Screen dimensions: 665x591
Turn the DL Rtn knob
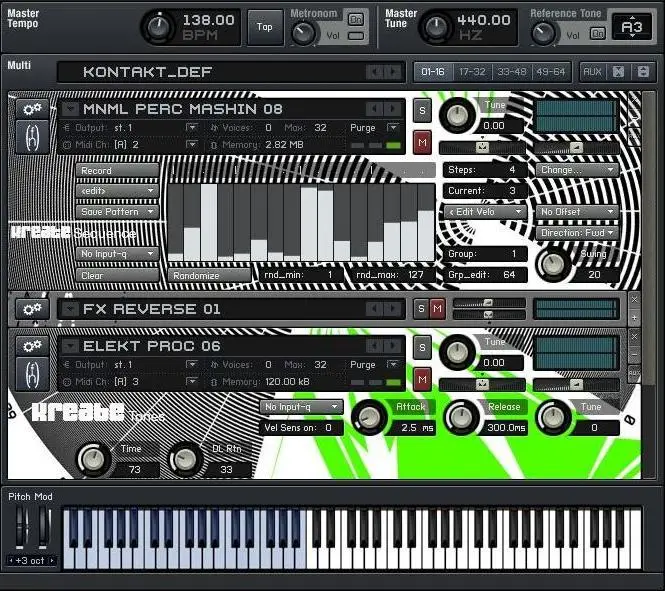pyautogui.click(x=185, y=460)
